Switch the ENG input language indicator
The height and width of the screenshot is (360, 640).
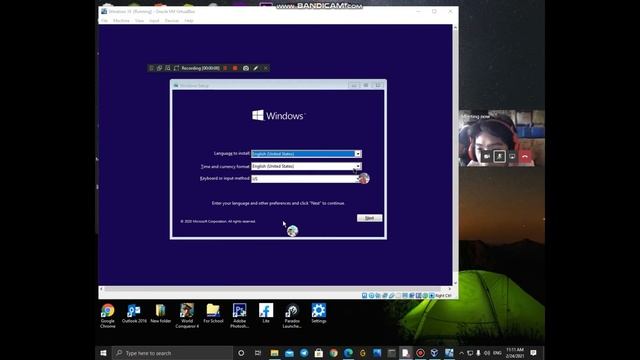pyautogui.click(x=497, y=353)
